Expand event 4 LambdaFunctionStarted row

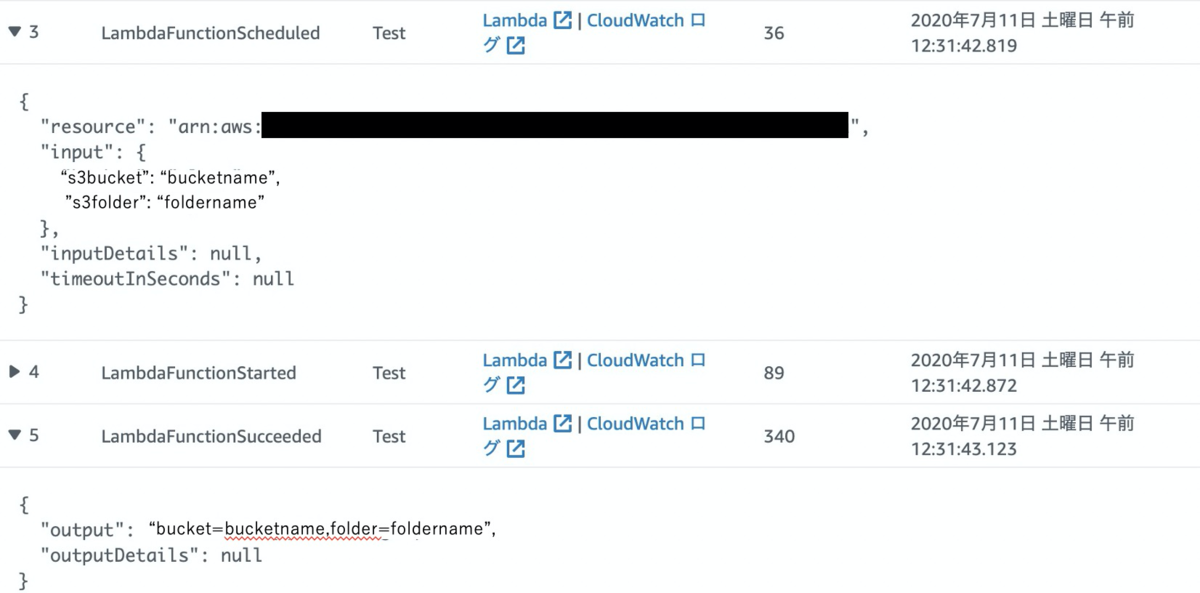(x=14, y=372)
